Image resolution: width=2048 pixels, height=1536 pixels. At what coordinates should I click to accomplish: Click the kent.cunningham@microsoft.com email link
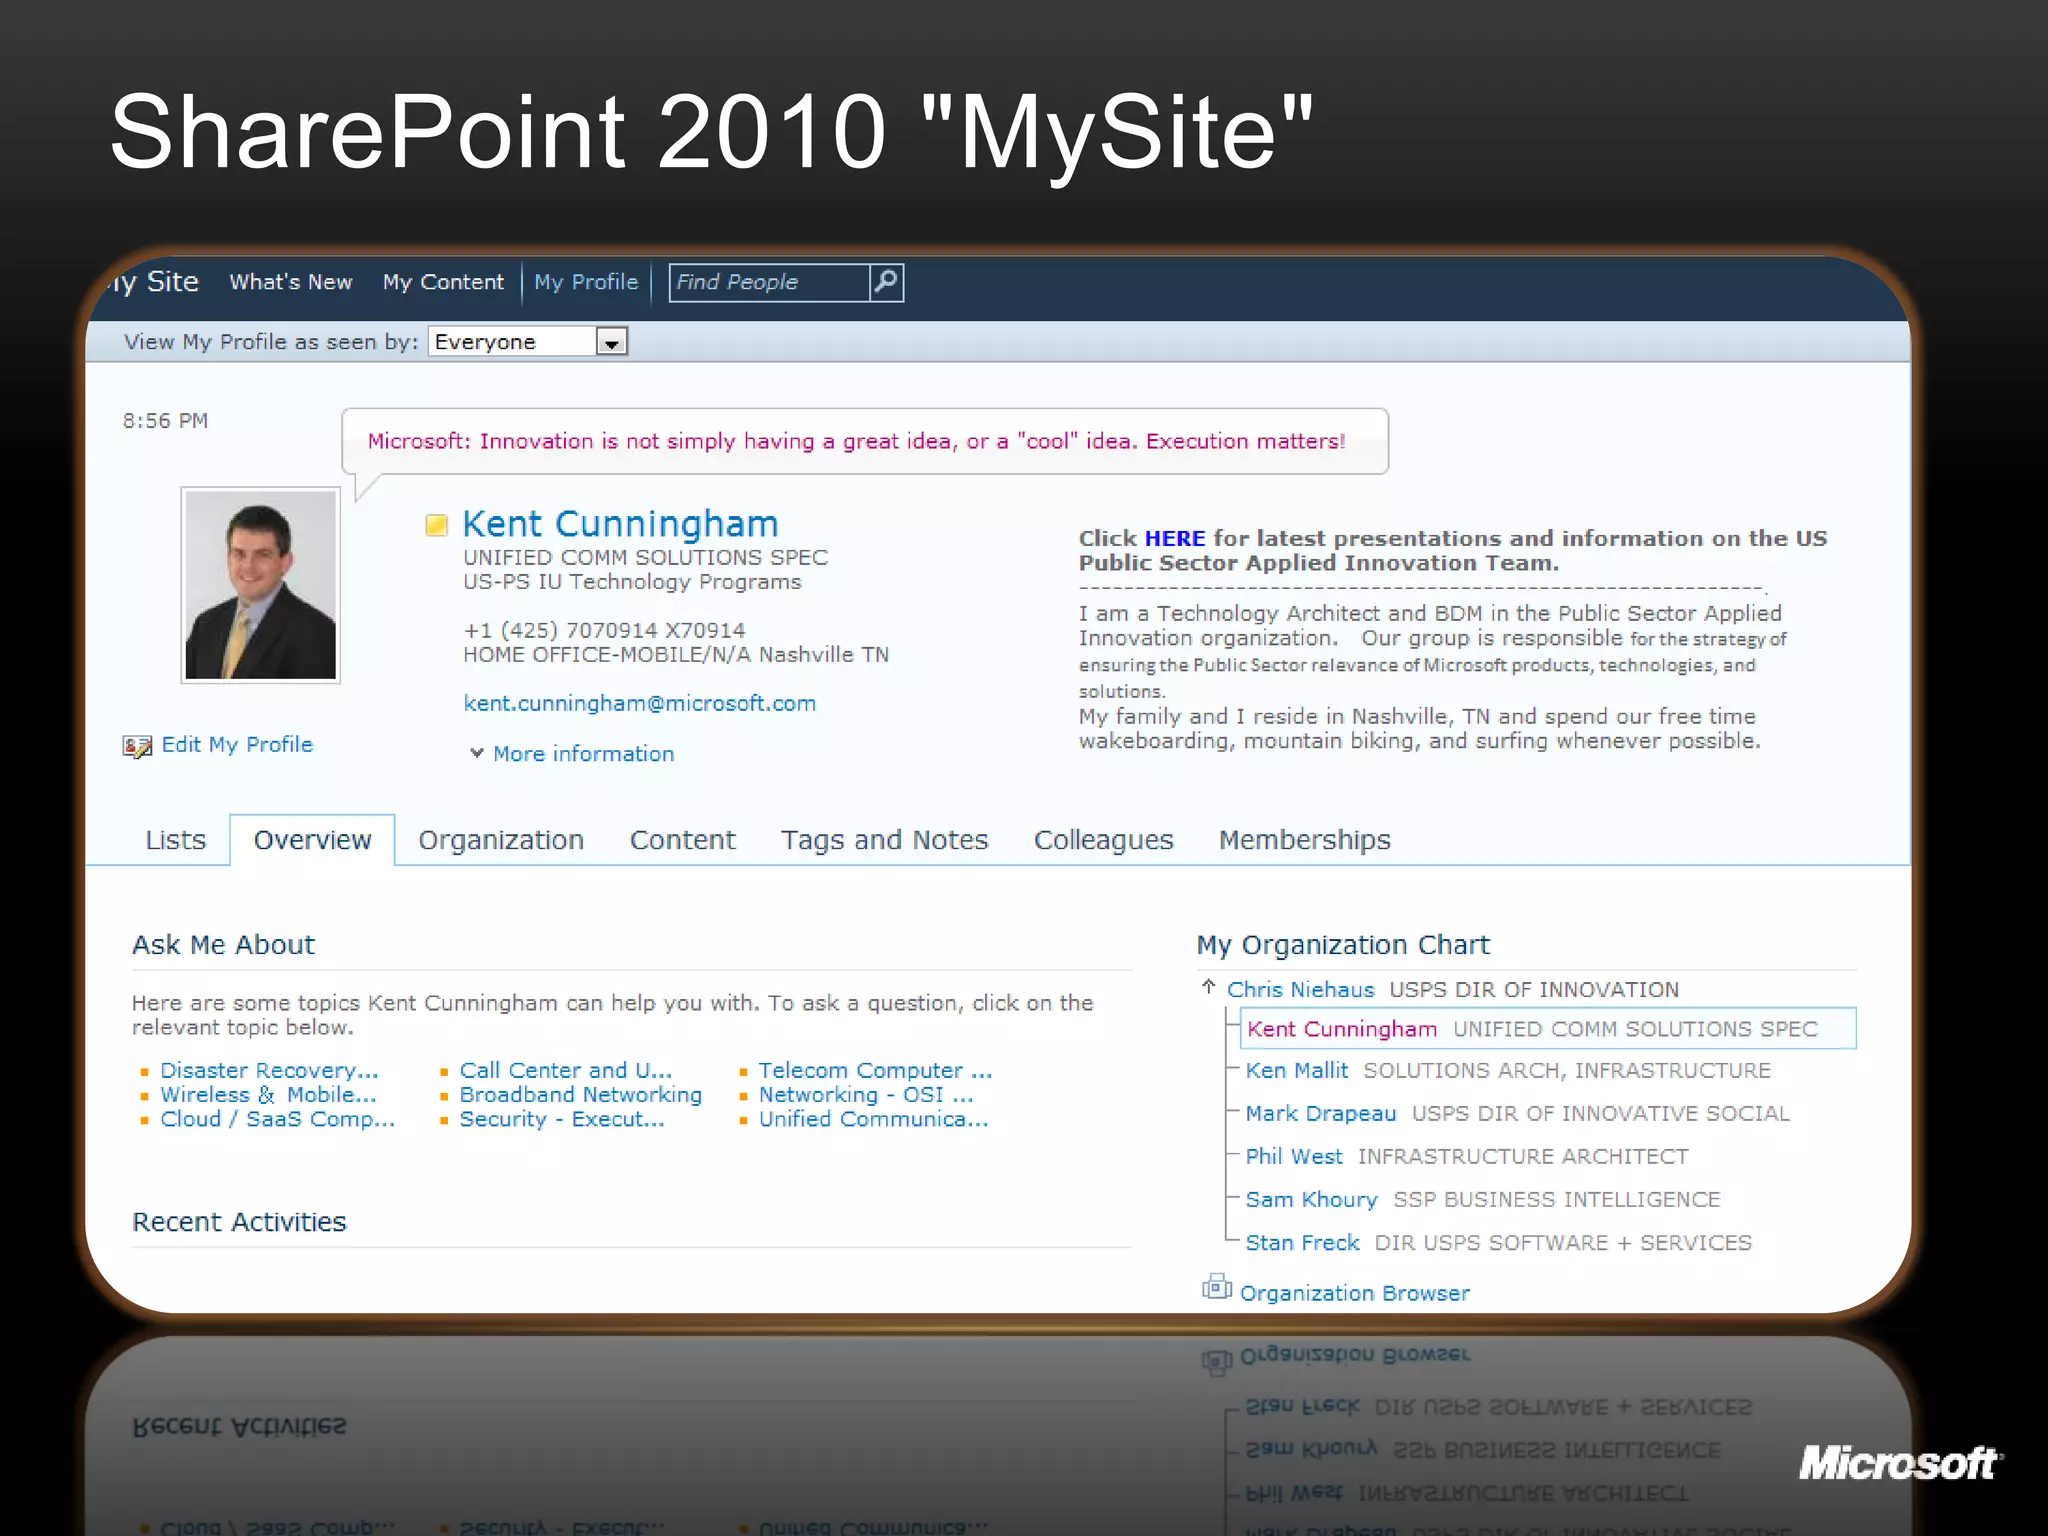639,703
